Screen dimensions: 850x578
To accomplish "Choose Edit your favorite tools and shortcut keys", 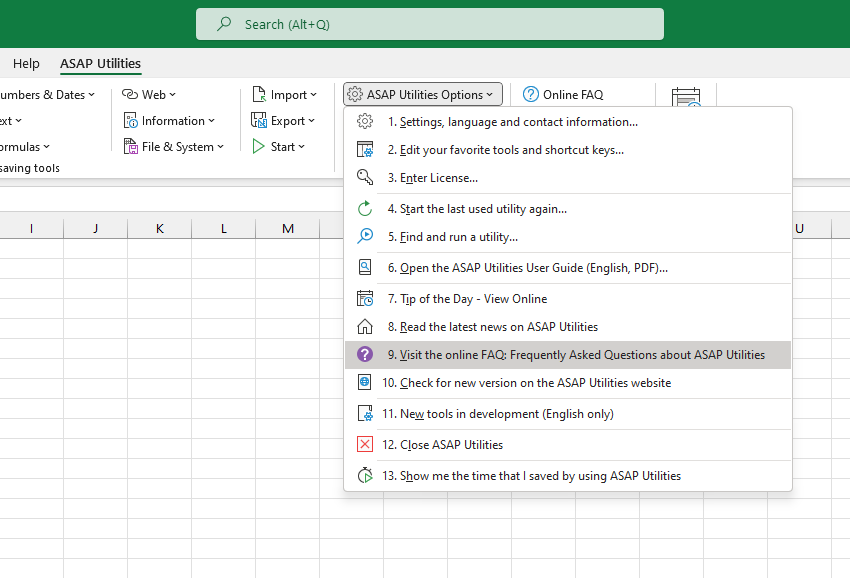I will tap(568, 150).
